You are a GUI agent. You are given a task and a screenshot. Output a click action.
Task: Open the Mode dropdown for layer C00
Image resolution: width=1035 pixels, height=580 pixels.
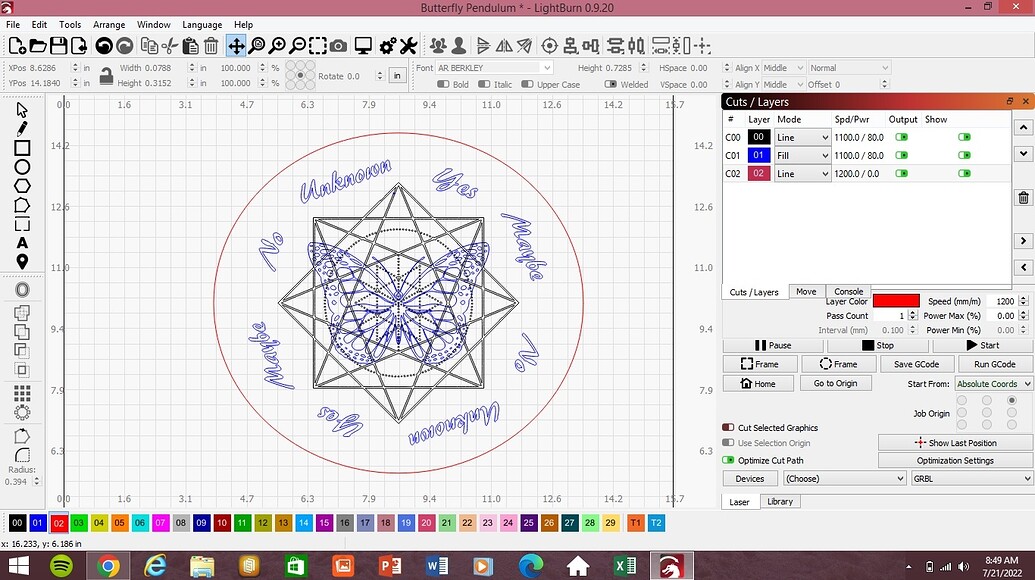point(802,137)
